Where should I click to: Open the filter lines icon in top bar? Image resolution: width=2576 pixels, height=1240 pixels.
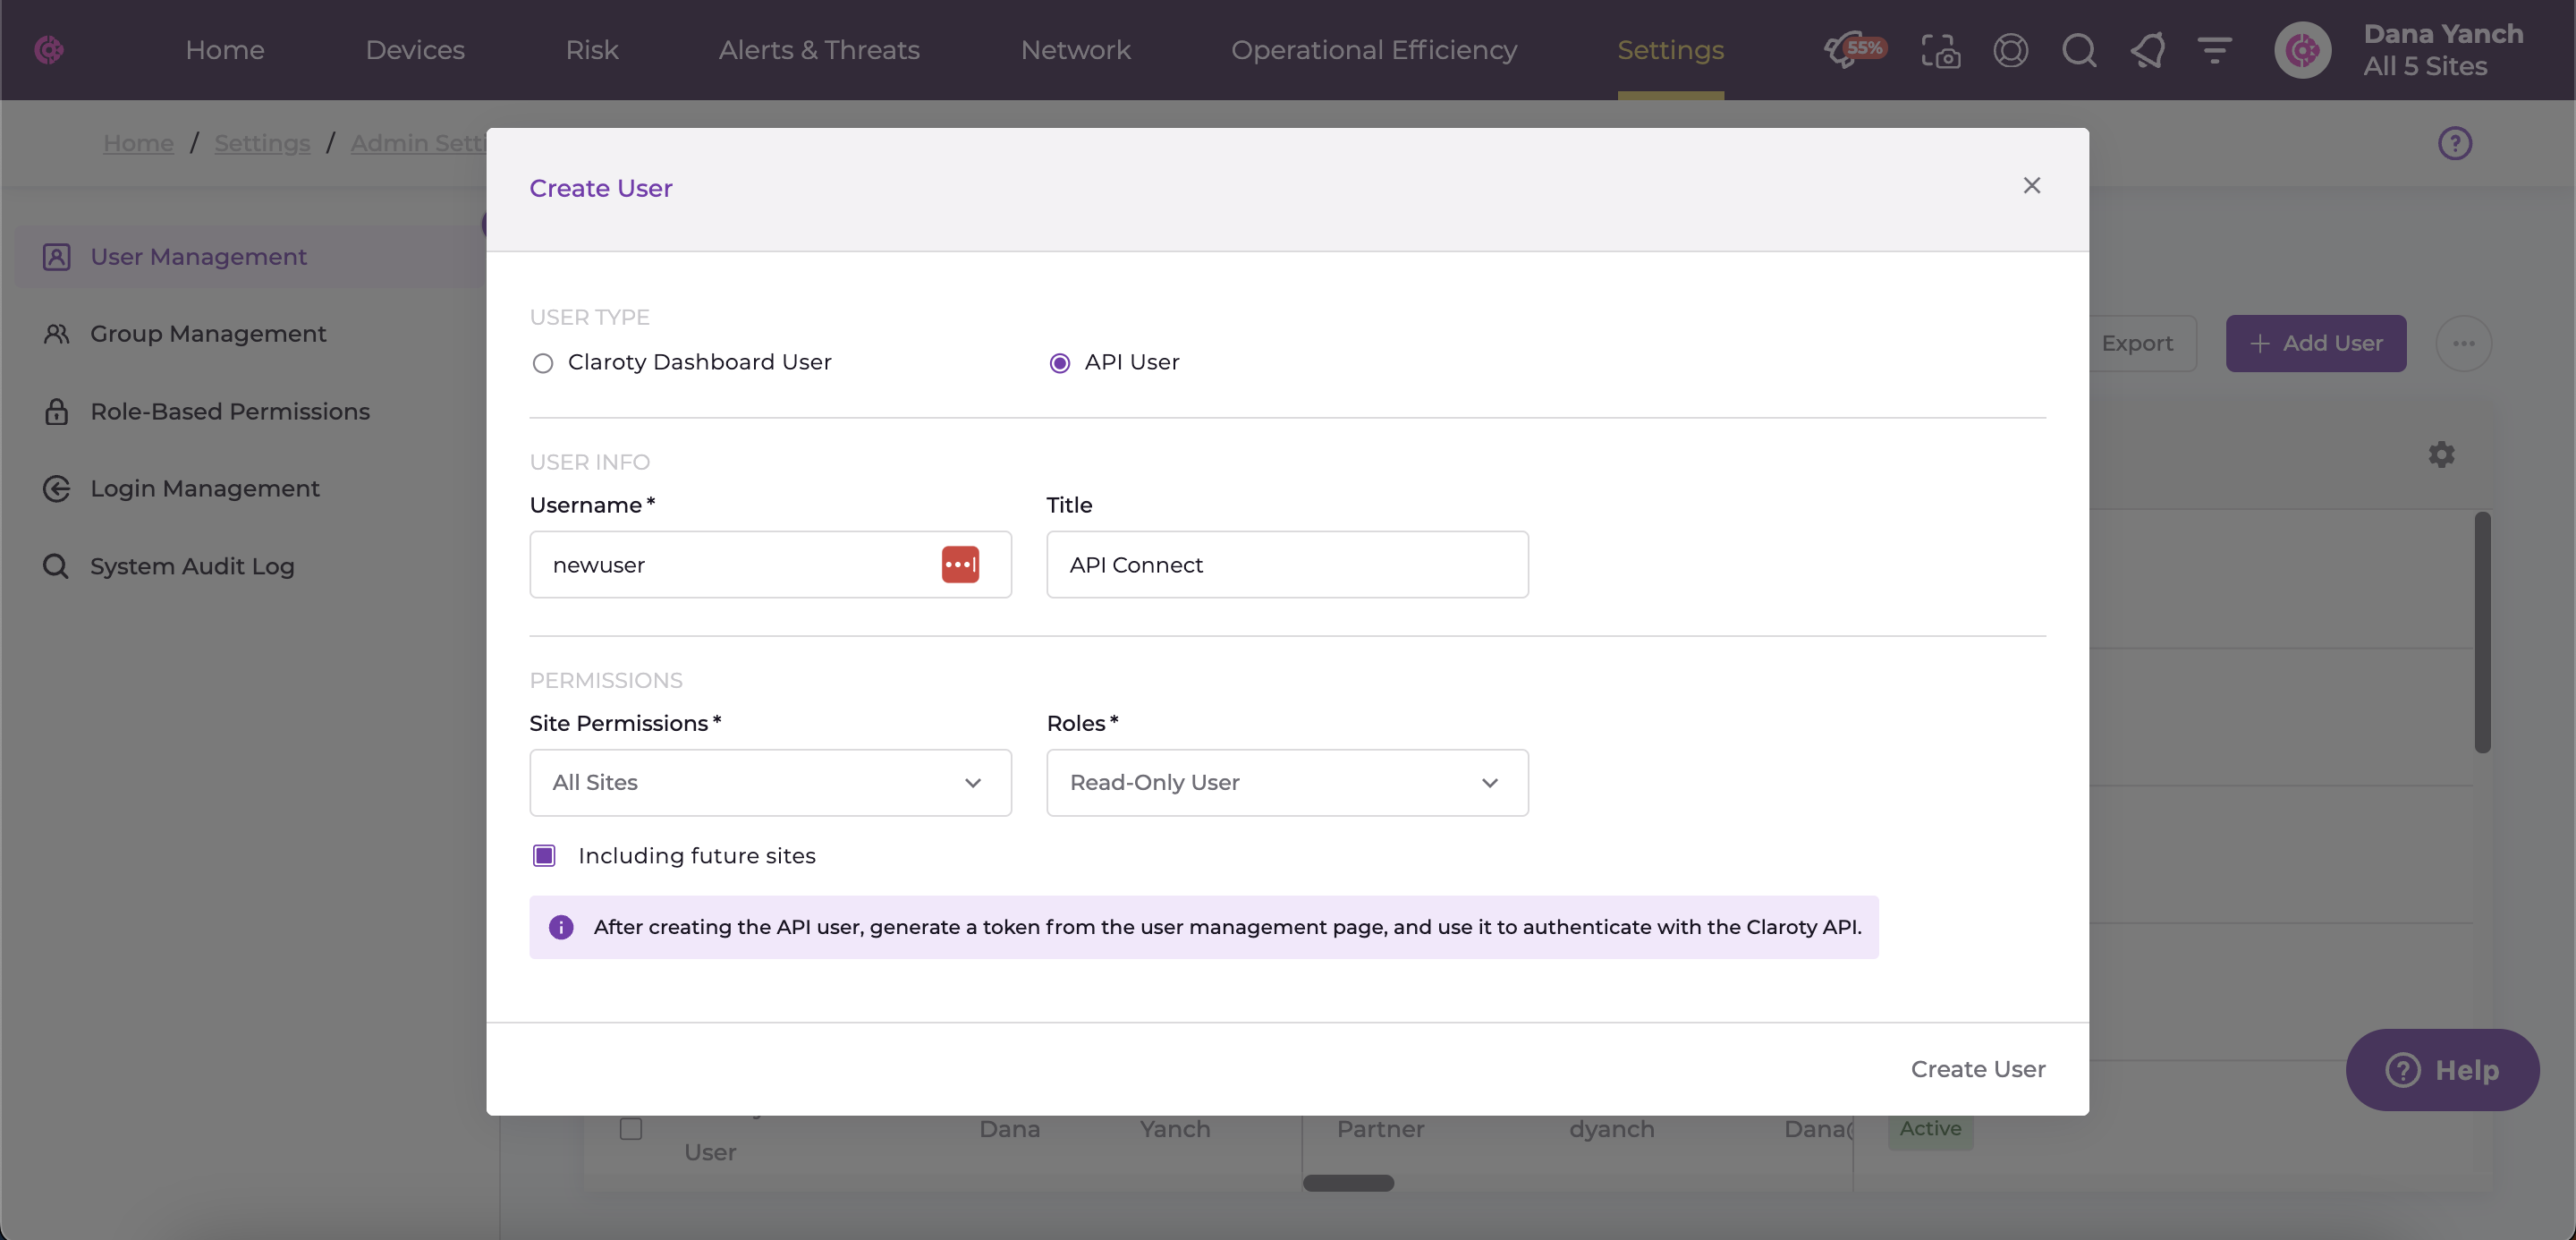point(2215,50)
